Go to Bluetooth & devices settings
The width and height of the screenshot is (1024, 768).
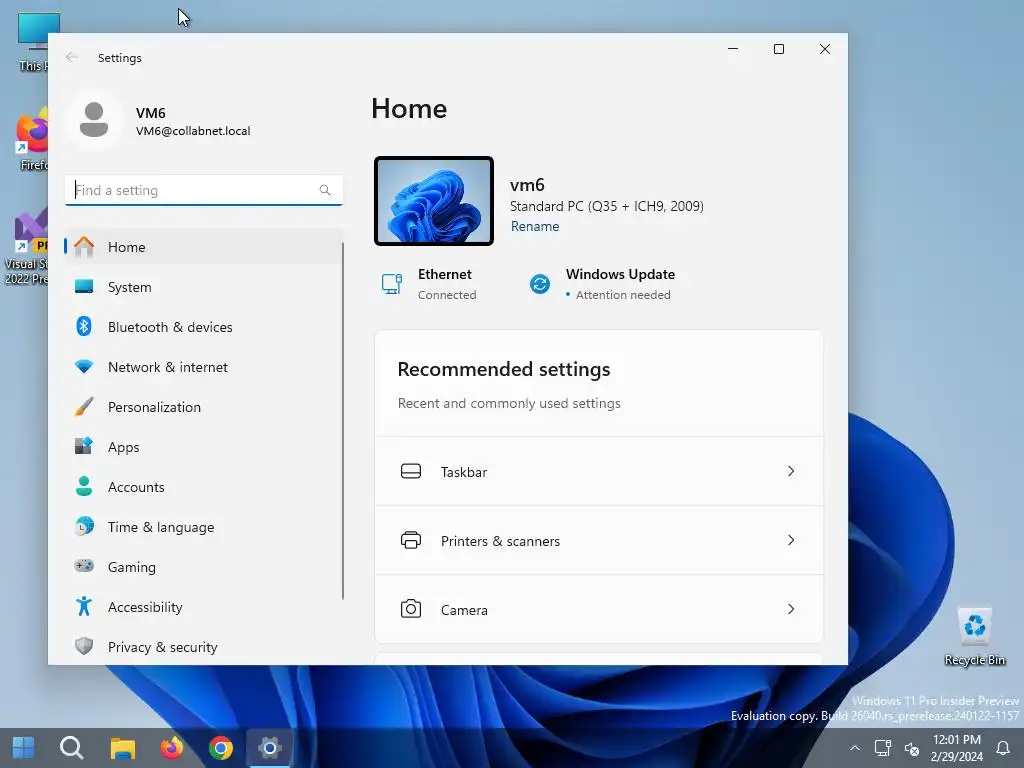coord(203,327)
